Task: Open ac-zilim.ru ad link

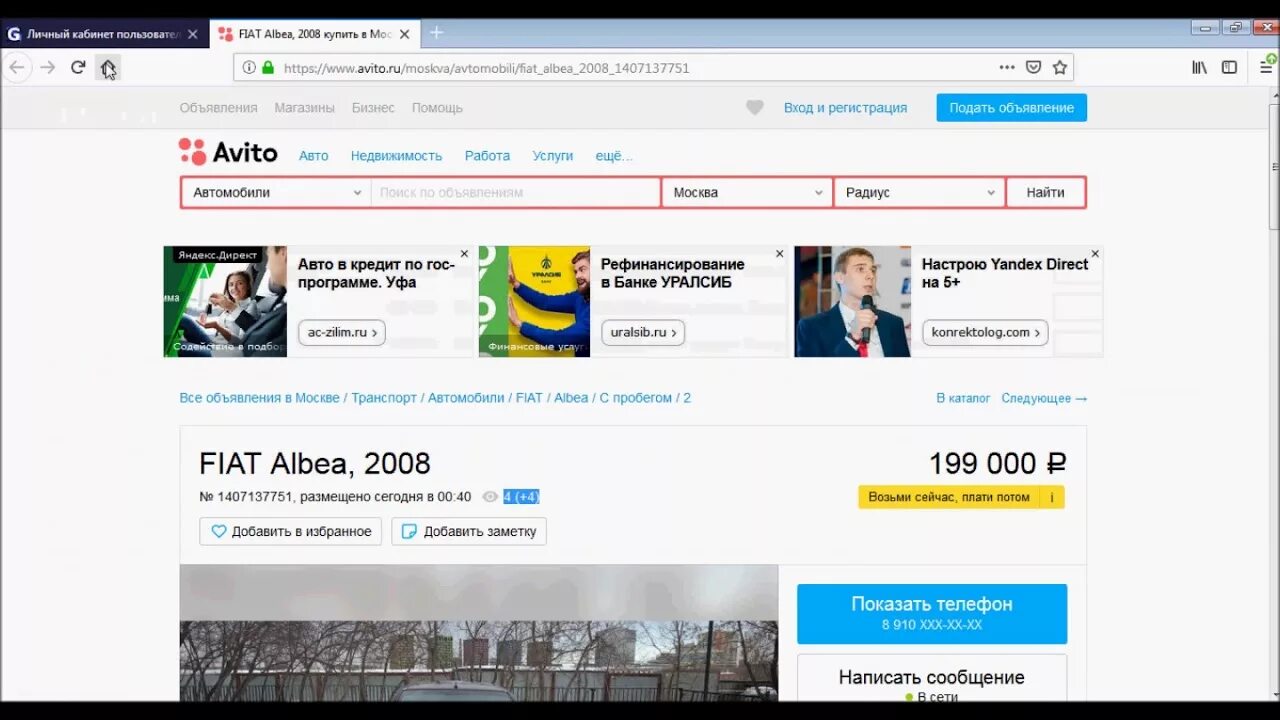Action: click(x=341, y=332)
